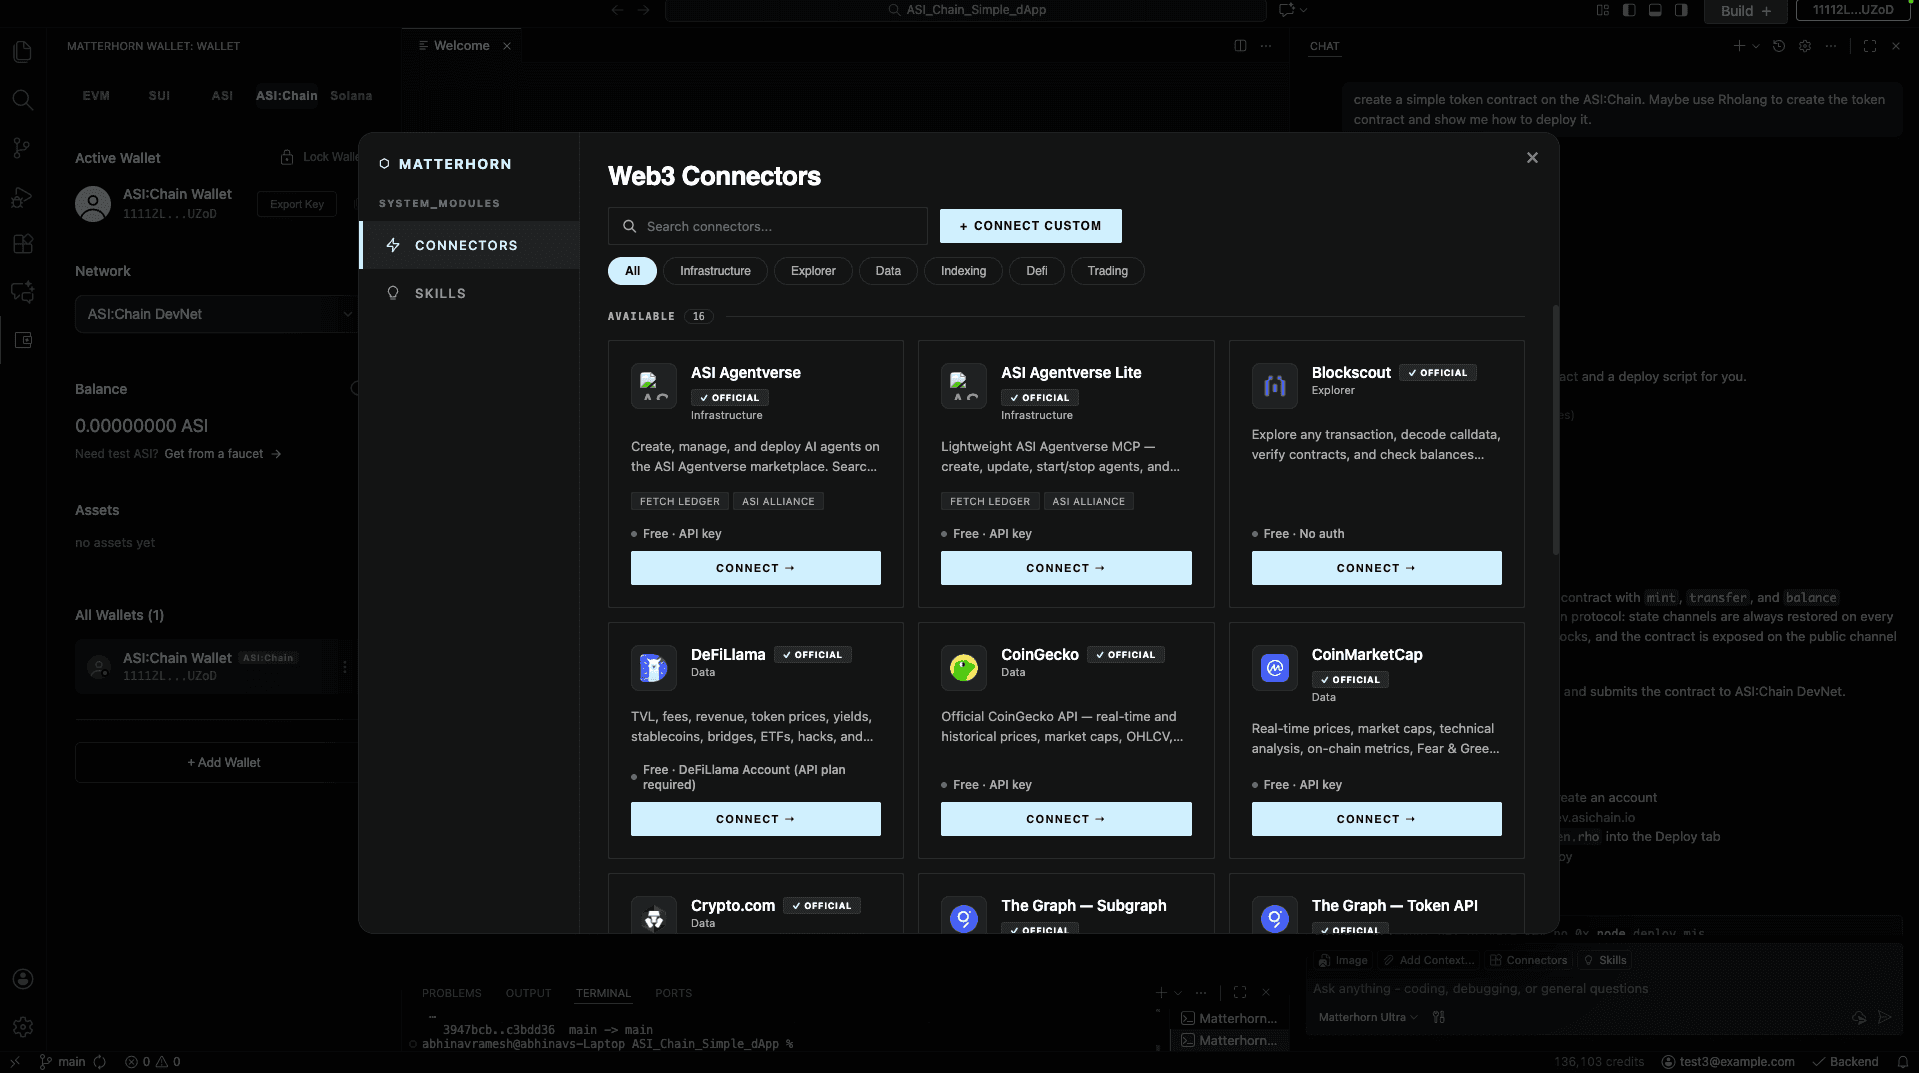
Task: Open the Explorer icon in activity bar
Action: tap(22, 52)
